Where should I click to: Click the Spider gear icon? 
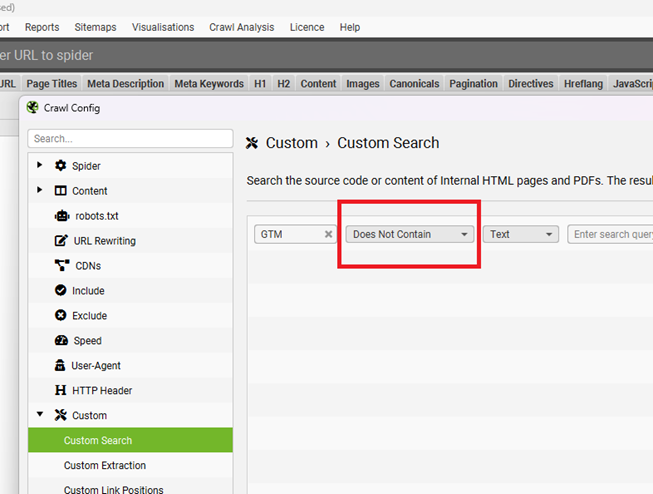pos(60,165)
